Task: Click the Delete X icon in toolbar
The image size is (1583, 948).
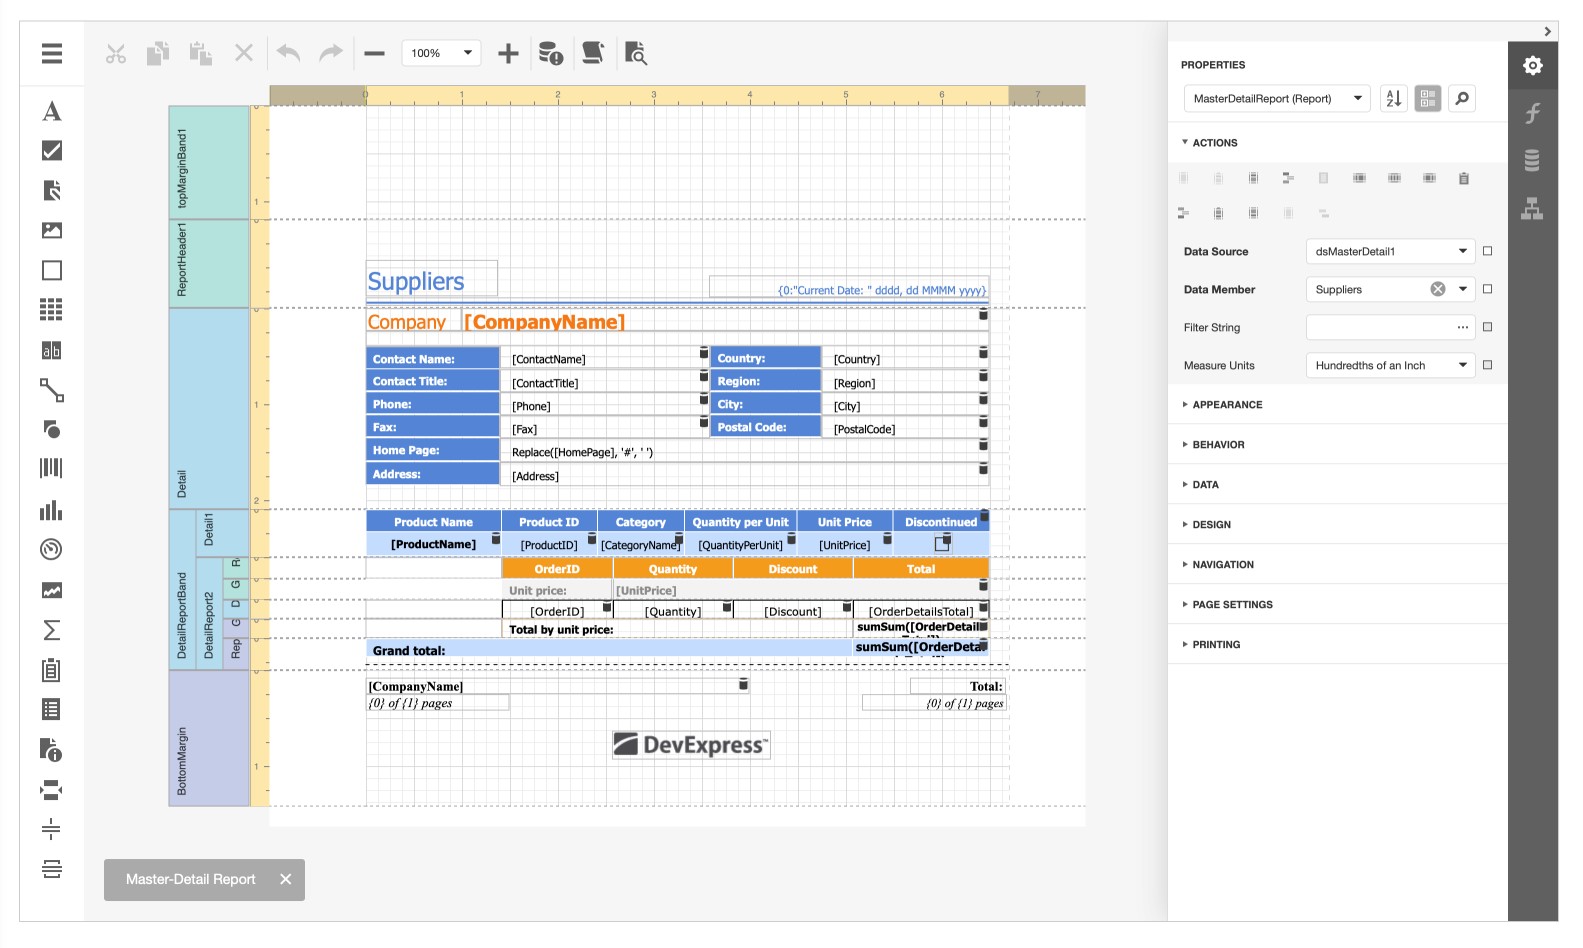Action: 244,53
